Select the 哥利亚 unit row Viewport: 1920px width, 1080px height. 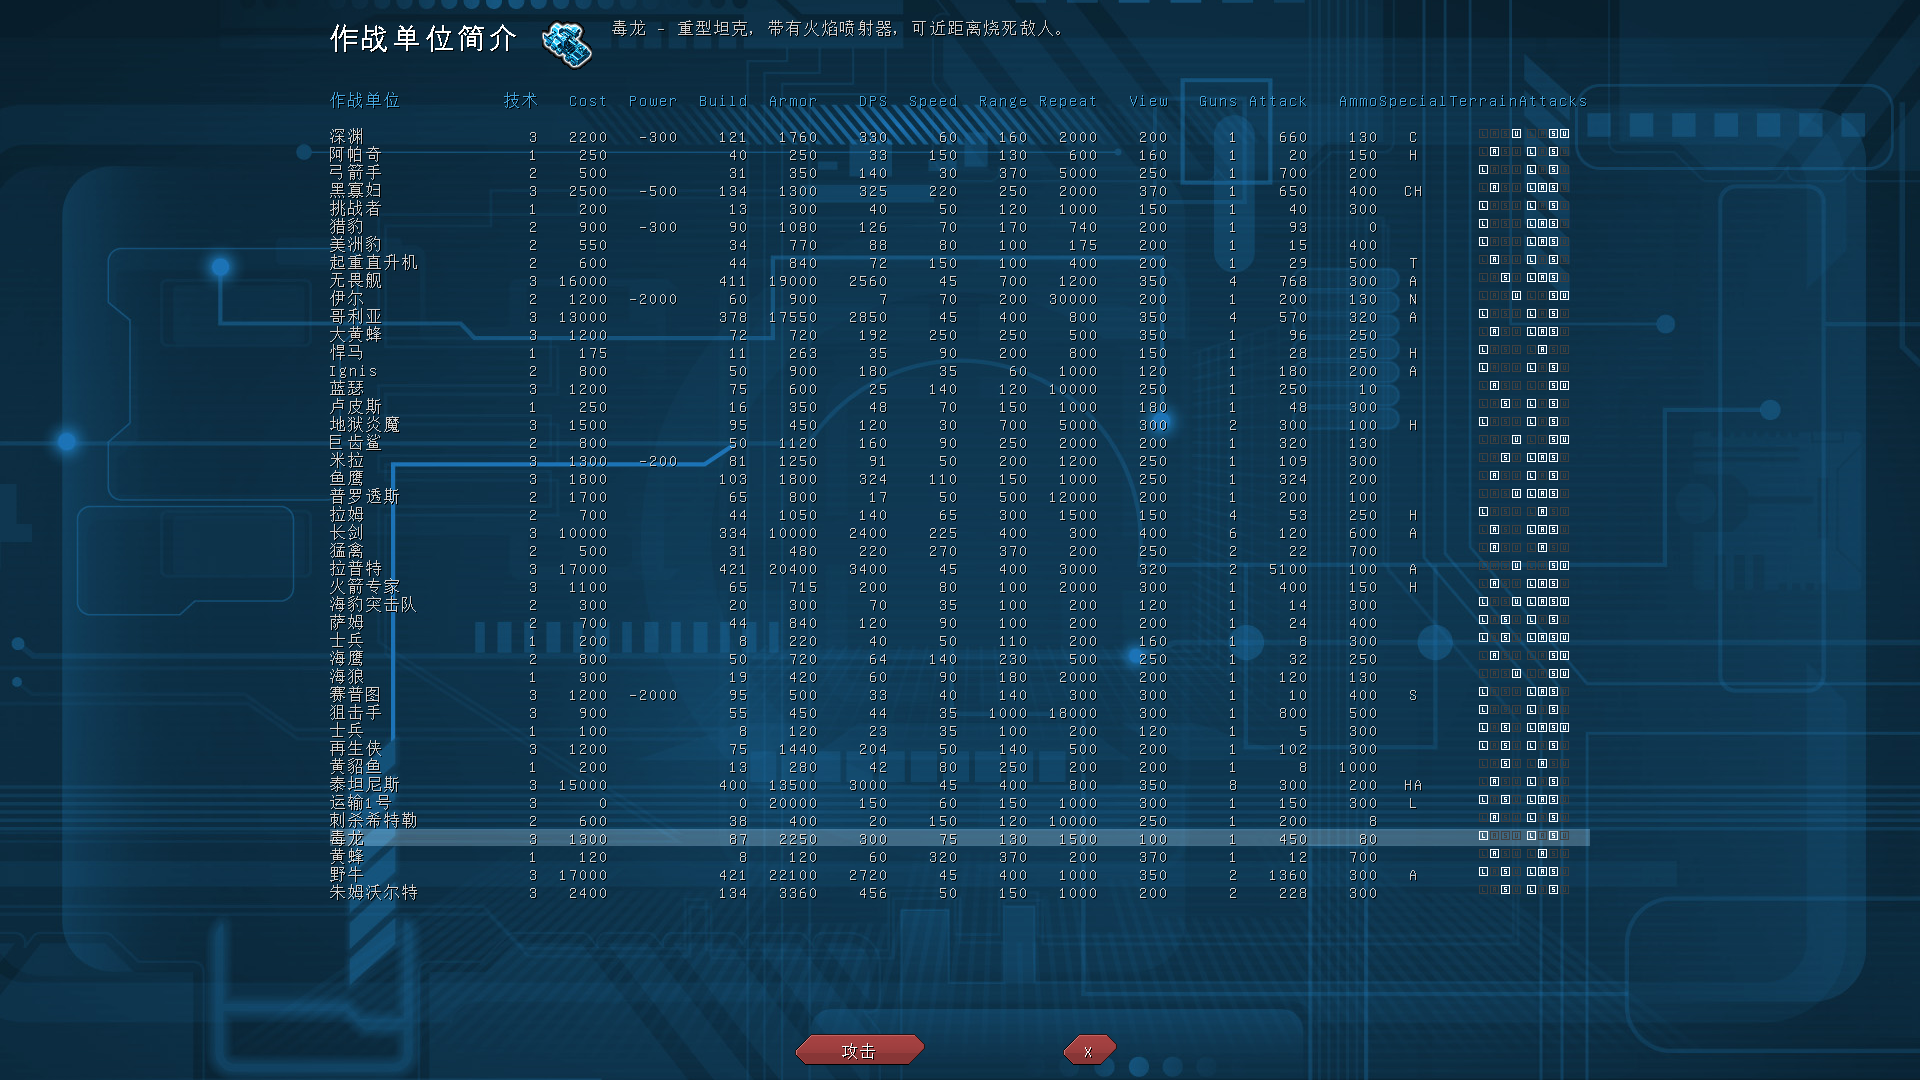click(x=959, y=317)
